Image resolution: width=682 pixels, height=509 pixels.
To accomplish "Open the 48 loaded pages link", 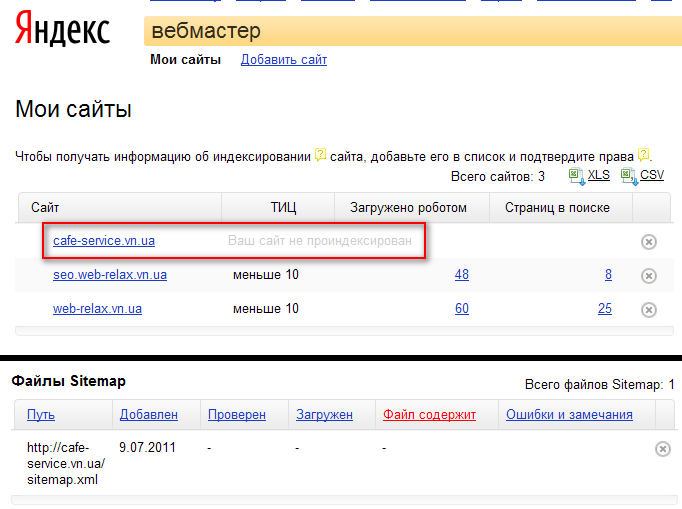I will 462,275.
